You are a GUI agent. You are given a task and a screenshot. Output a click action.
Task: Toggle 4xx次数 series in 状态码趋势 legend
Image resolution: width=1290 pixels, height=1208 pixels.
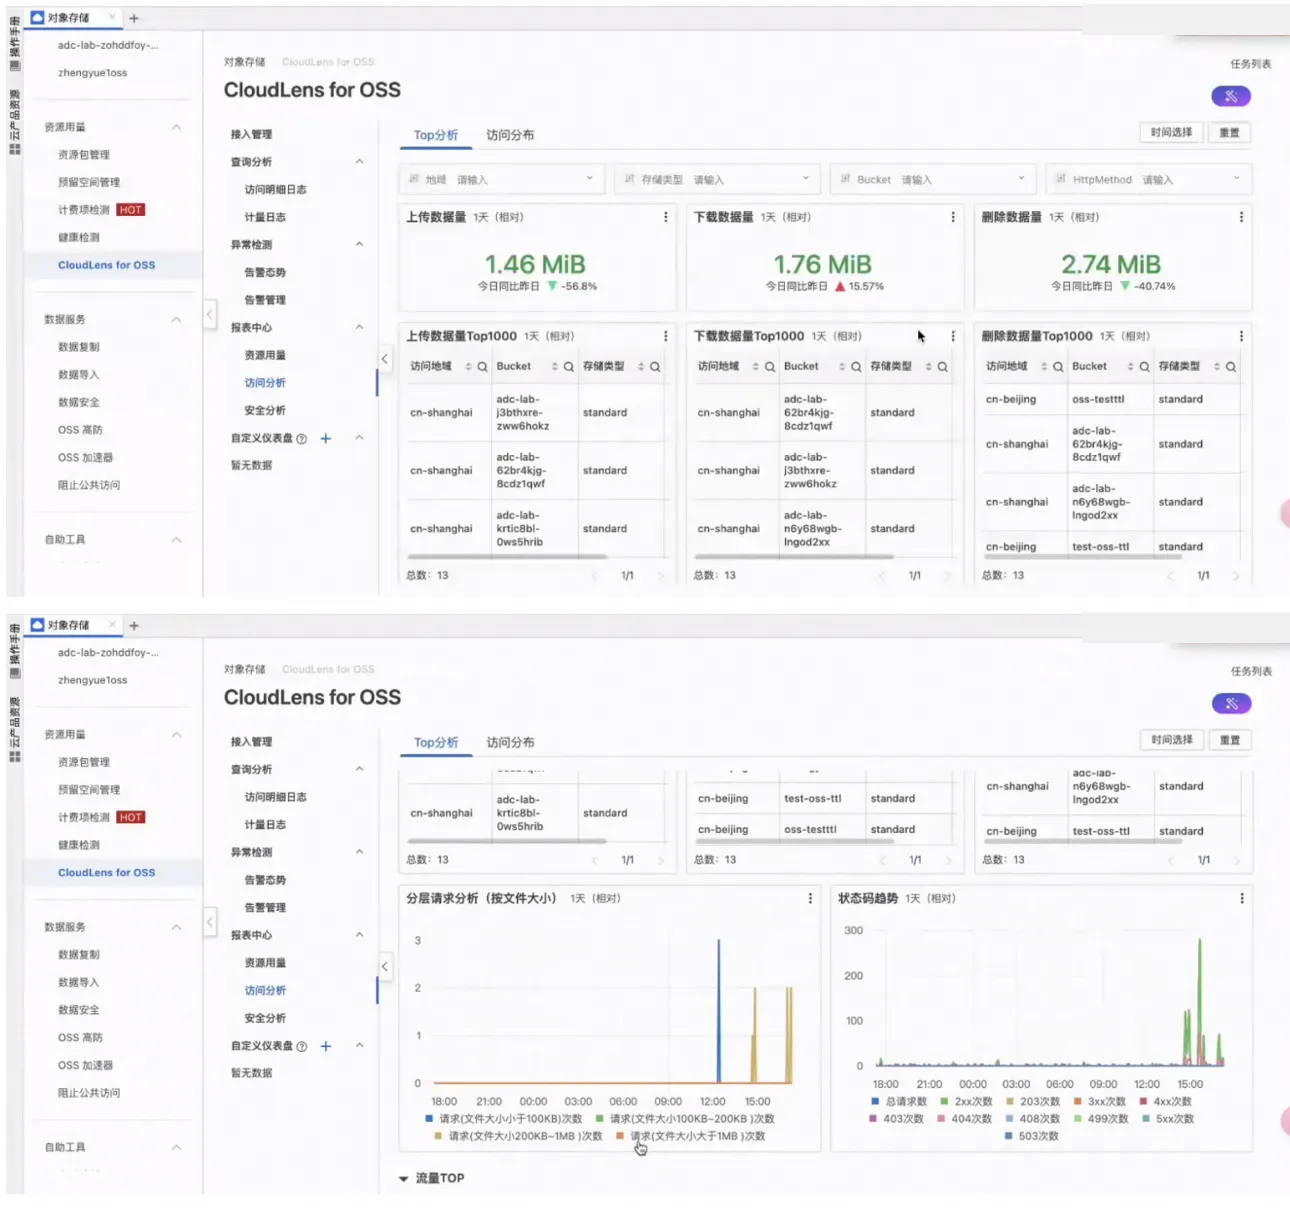pyautogui.click(x=1165, y=1101)
